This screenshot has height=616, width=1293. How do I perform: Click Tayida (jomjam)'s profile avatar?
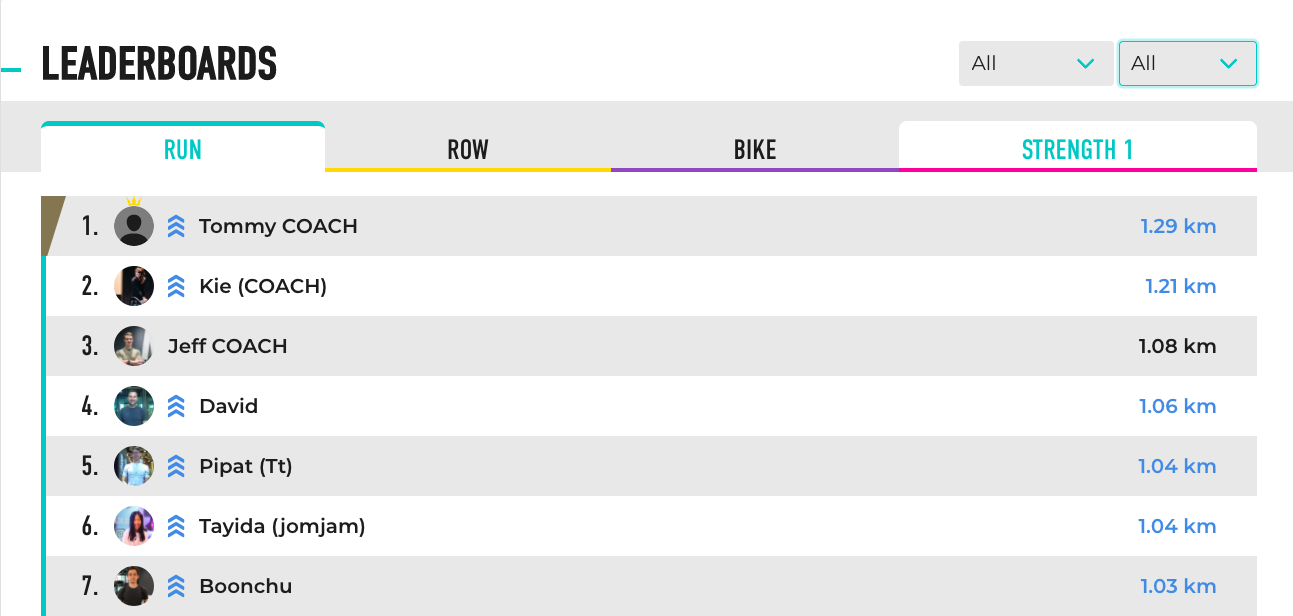point(134,526)
